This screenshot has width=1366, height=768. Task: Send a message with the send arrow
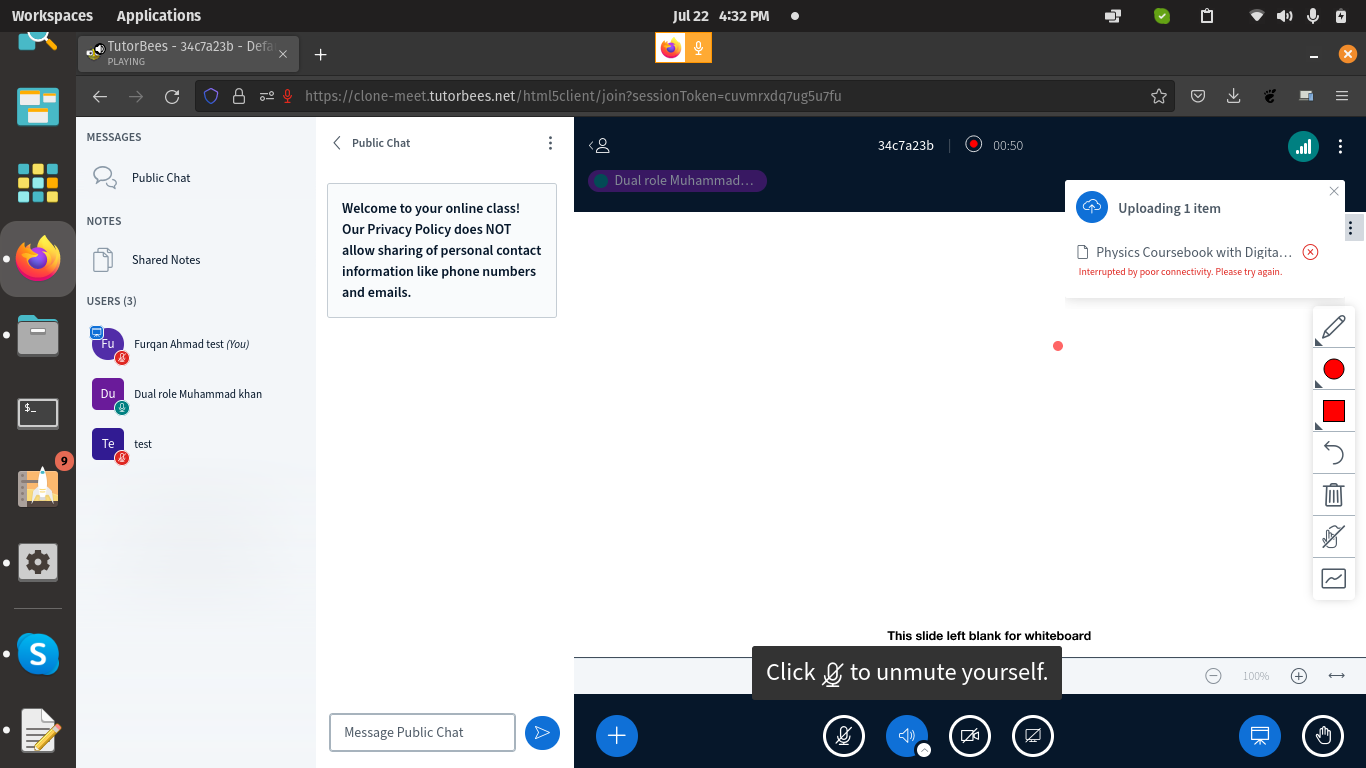[542, 733]
